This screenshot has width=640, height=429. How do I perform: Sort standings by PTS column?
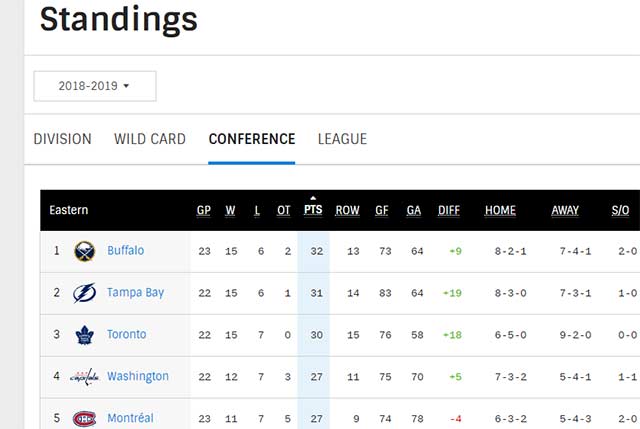coord(313,210)
